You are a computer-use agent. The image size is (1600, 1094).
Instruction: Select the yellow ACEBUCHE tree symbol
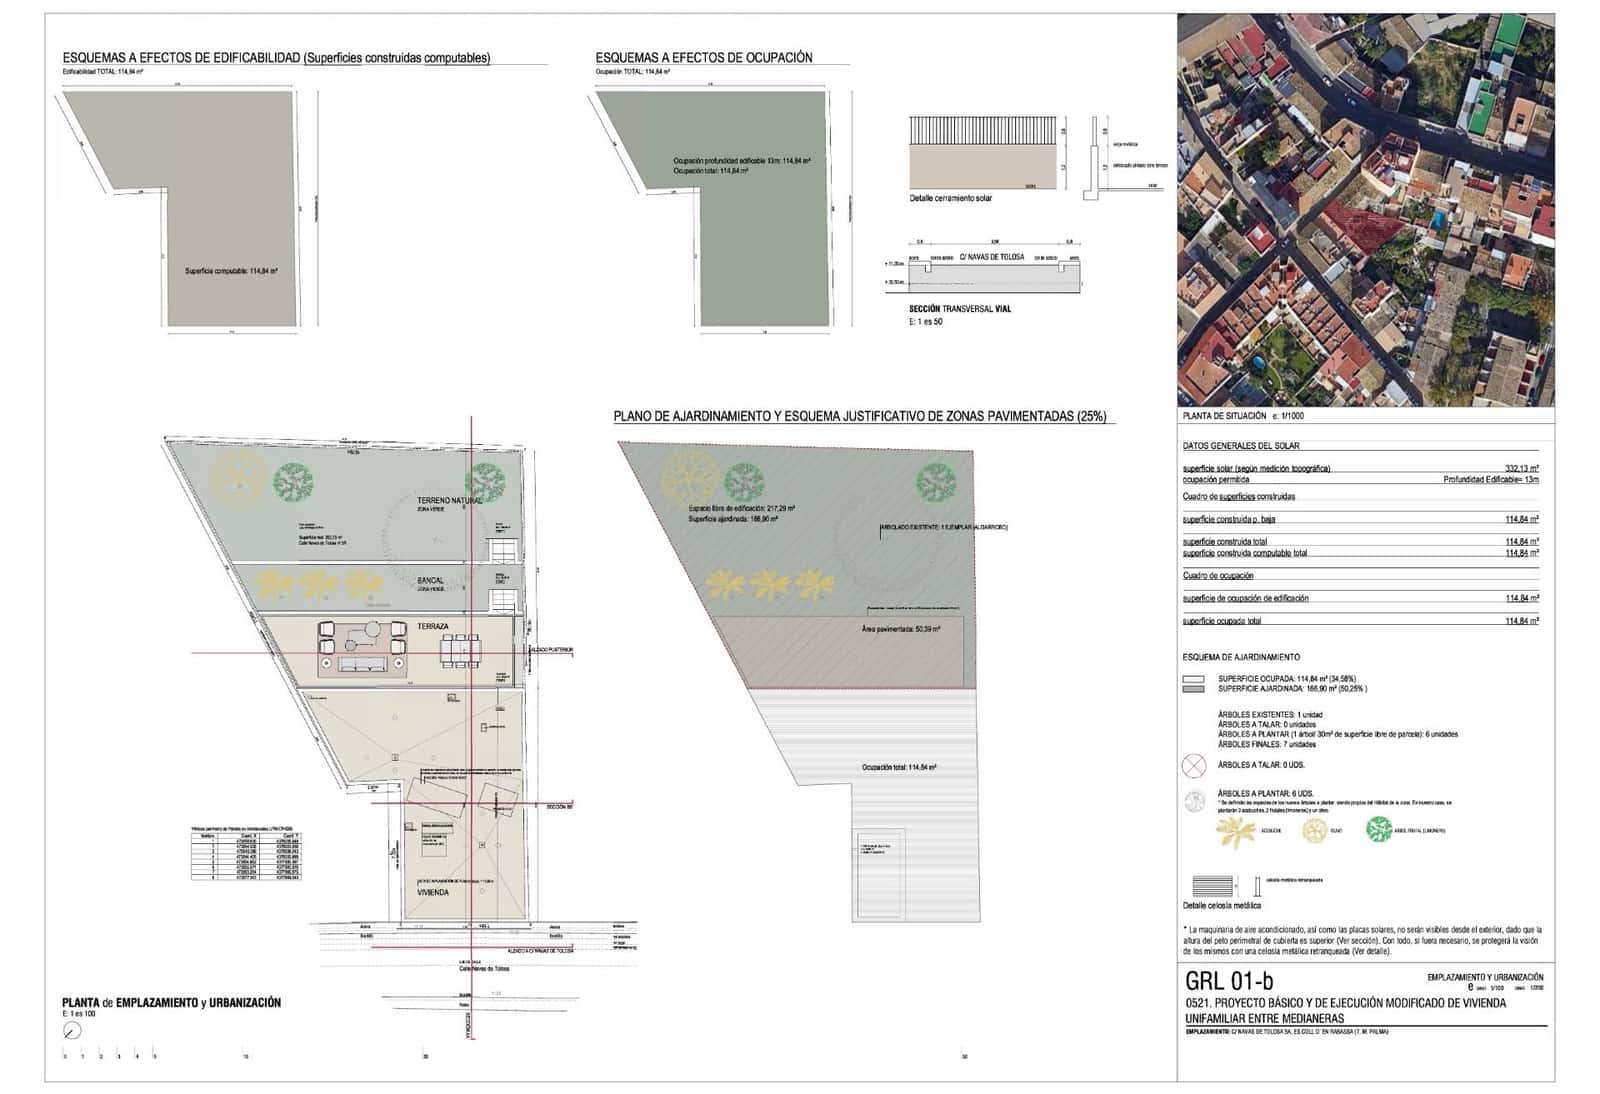pyautogui.click(x=1236, y=832)
